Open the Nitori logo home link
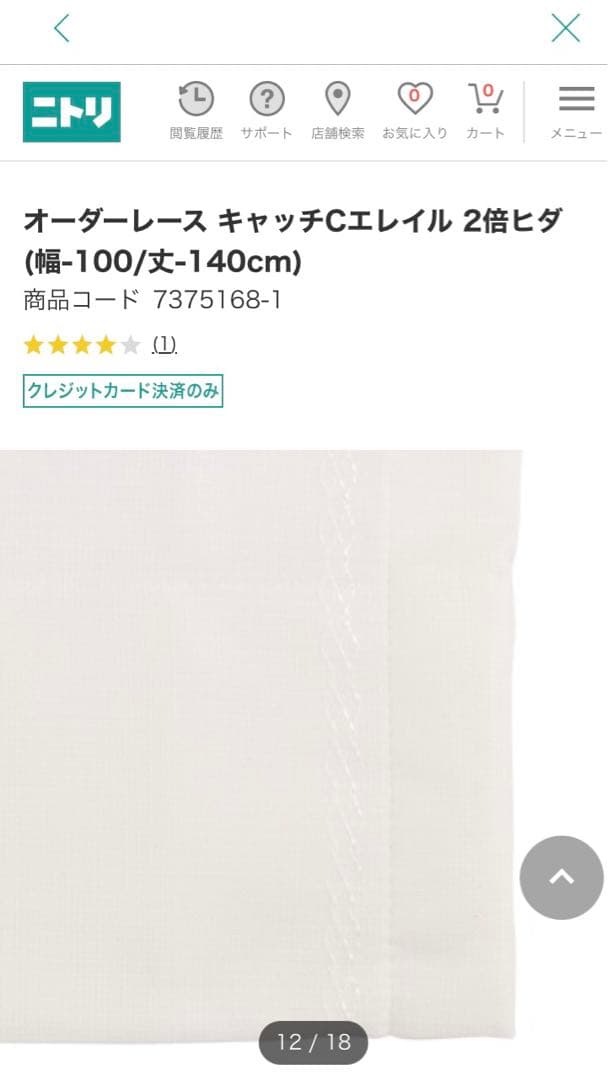608x1080 pixels. click(72, 112)
